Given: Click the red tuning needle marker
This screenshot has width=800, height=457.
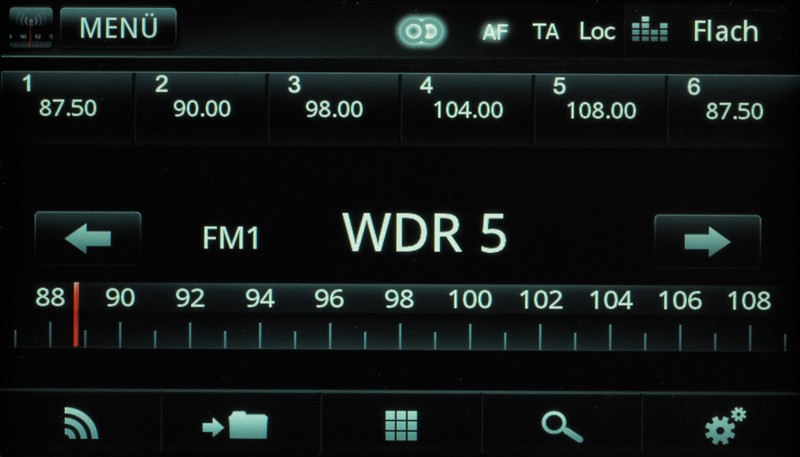Looking at the screenshot, I should pos(76,314).
